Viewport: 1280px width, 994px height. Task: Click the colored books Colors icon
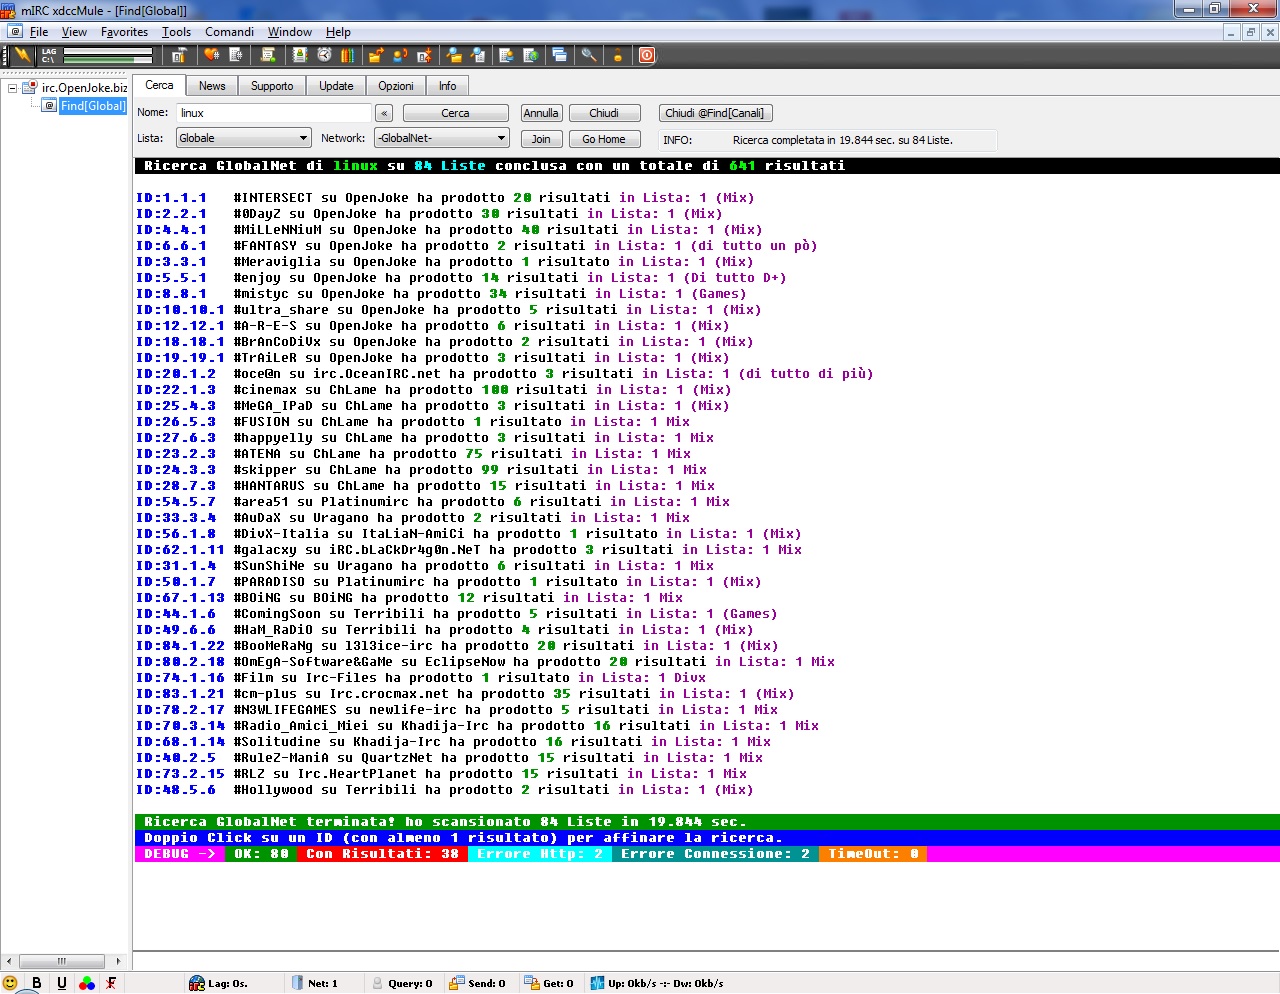tap(347, 55)
